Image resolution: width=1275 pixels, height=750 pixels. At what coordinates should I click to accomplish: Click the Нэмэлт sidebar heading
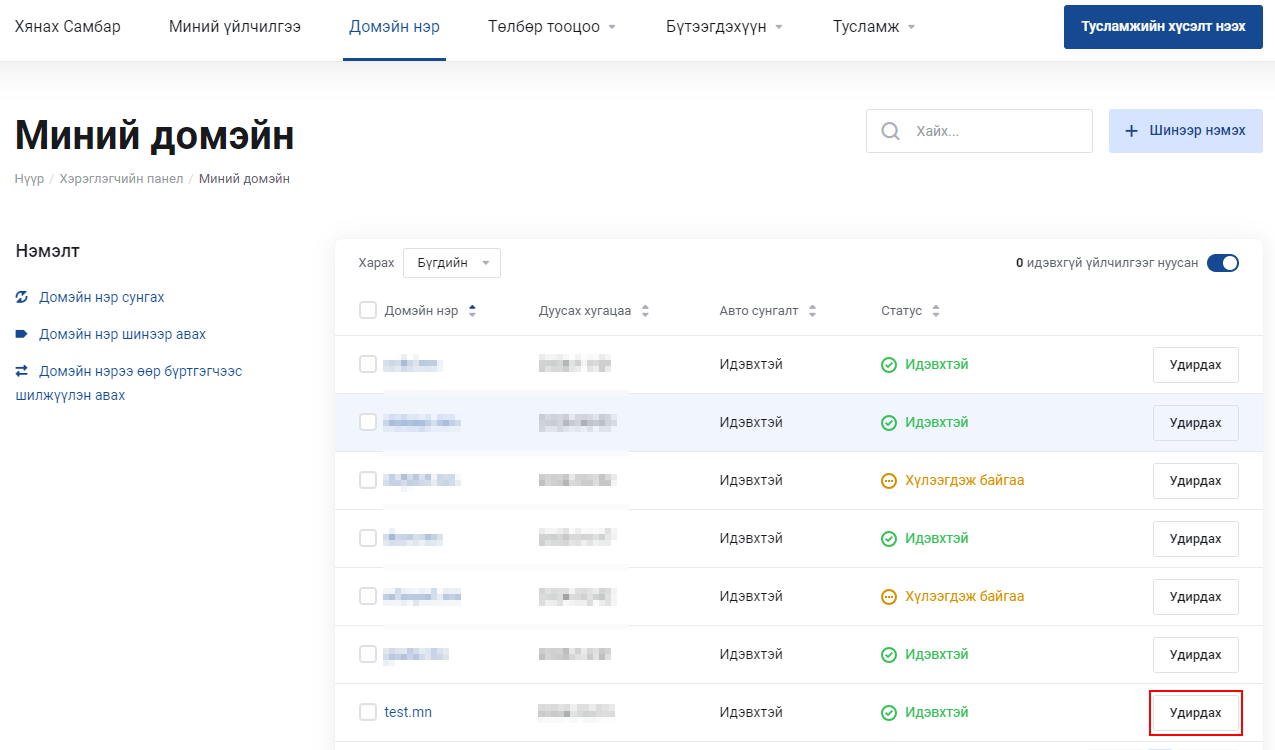(48, 251)
